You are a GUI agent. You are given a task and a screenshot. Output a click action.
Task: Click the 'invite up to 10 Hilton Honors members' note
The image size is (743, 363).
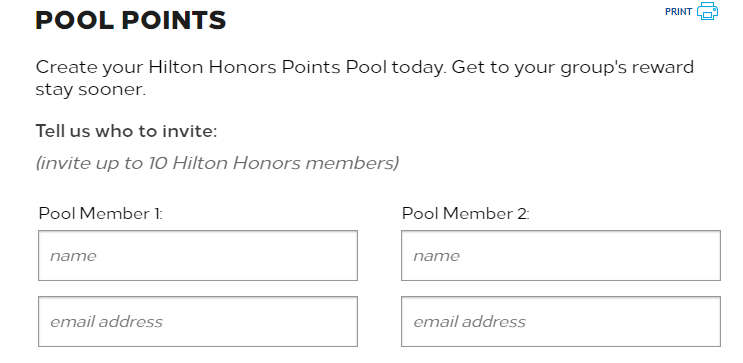[217, 163]
